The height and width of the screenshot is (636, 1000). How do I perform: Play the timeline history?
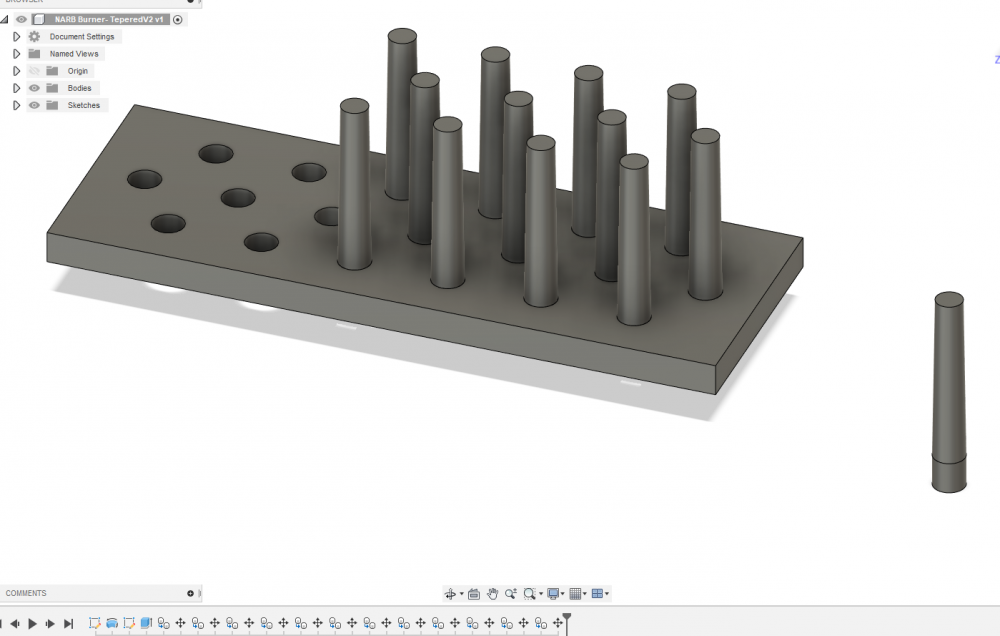point(33,624)
